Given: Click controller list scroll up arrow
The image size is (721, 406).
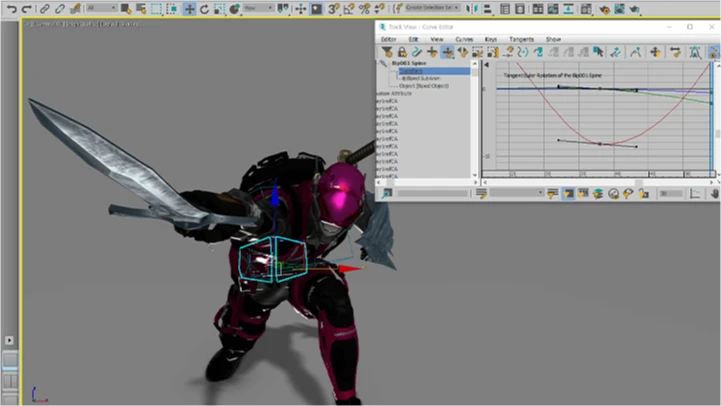Looking at the screenshot, I should pyautogui.click(x=475, y=63).
